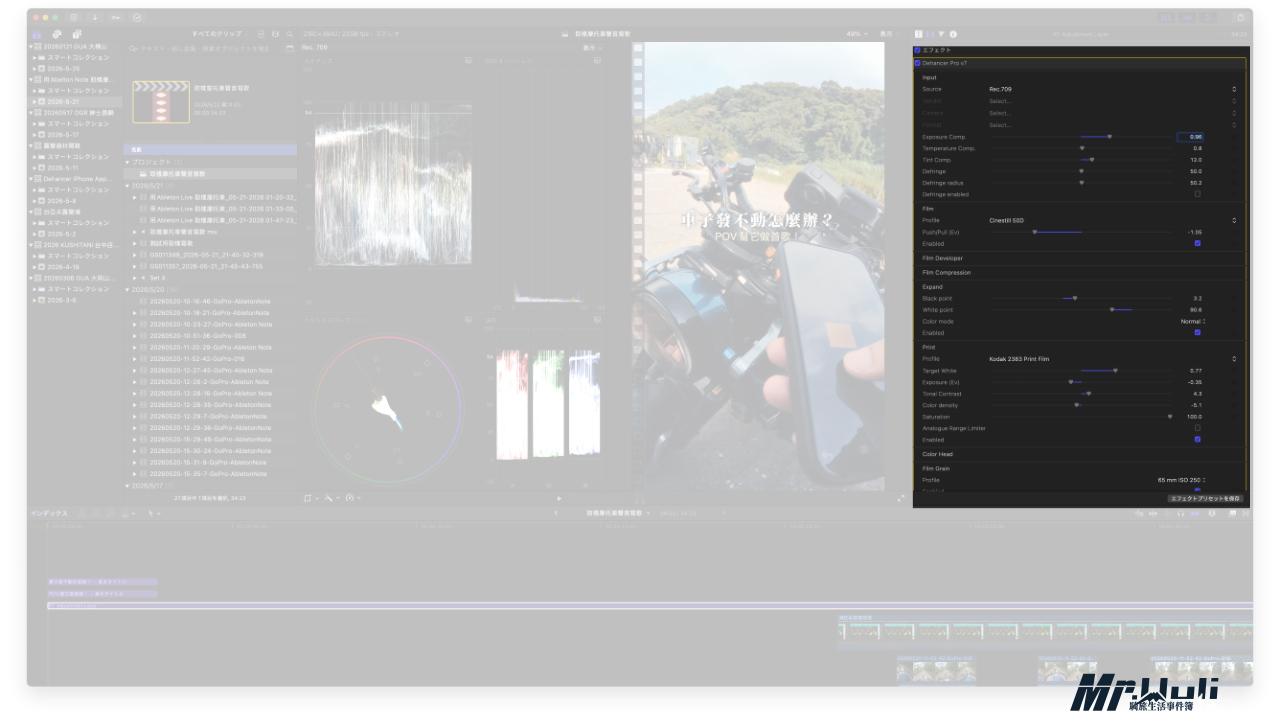
Task: Open background tasks checkmark icon
Action: click(137, 18)
